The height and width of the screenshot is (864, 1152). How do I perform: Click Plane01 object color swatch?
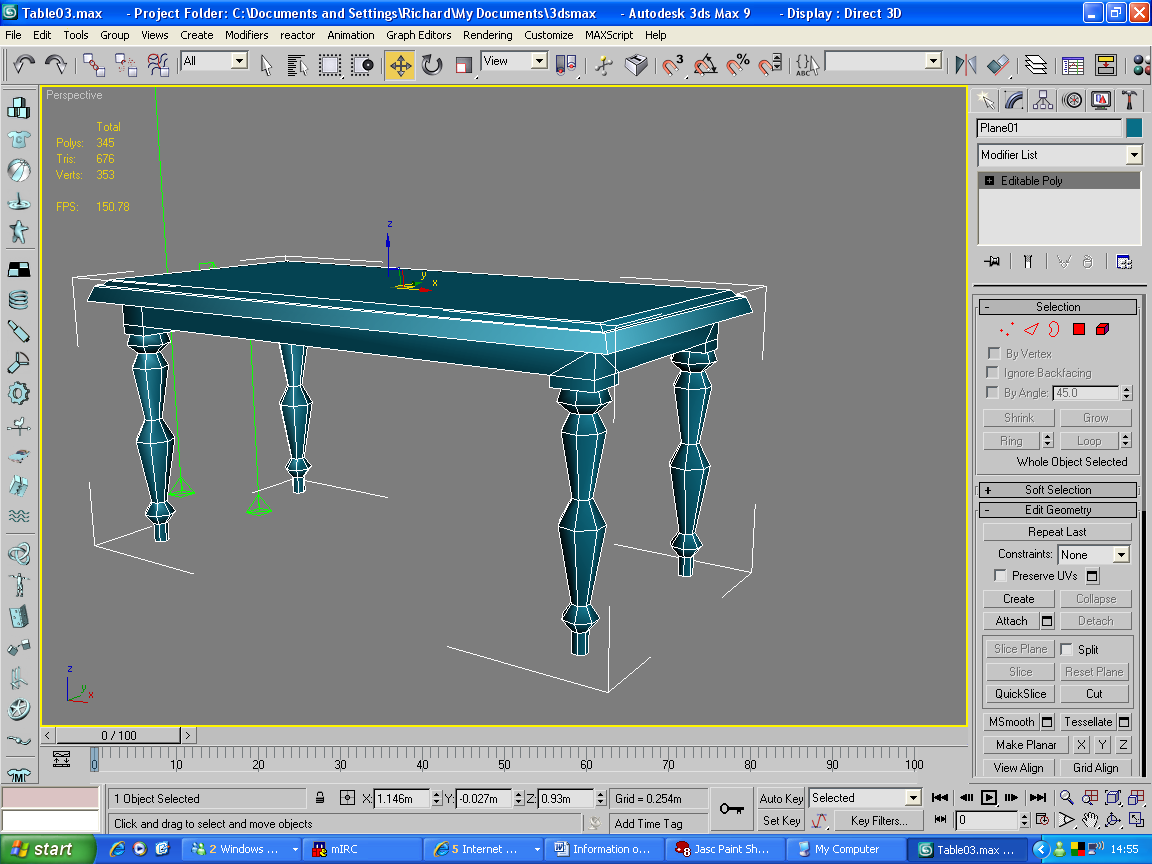pyautogui.click(x=1134, y=128)
